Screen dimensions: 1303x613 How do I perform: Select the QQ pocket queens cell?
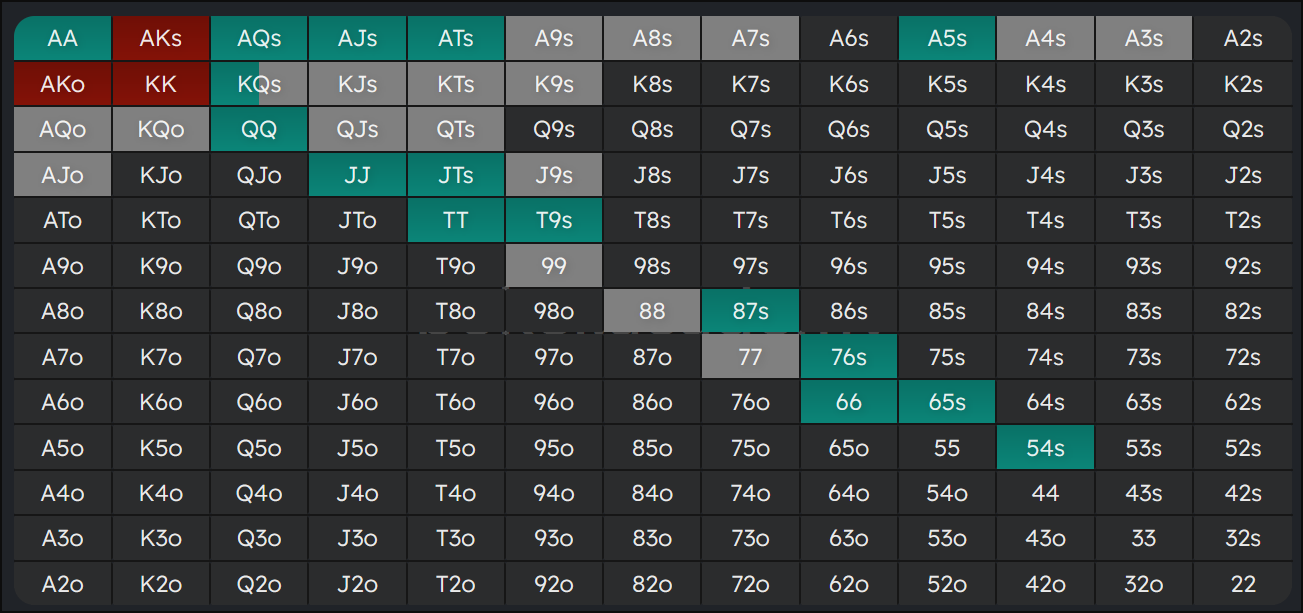click(259, 130)
